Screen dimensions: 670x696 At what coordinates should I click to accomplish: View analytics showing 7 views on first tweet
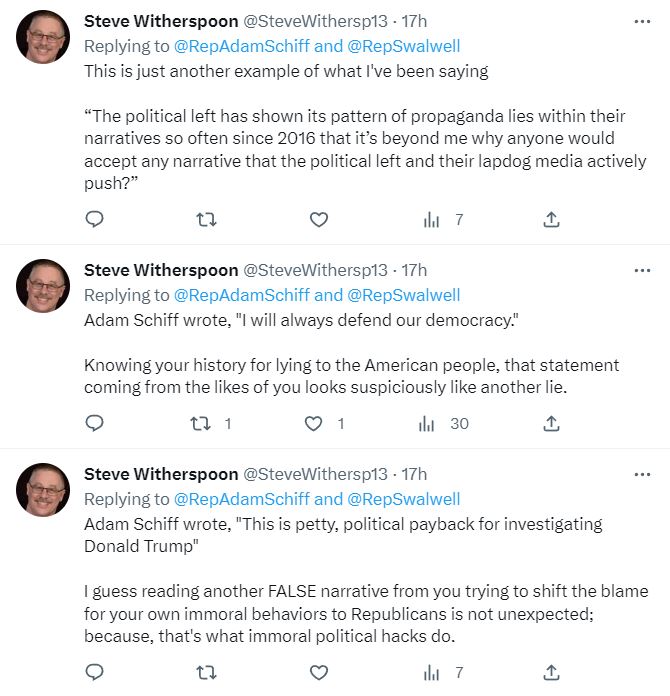pyautogui.click(x=432, y=219)
